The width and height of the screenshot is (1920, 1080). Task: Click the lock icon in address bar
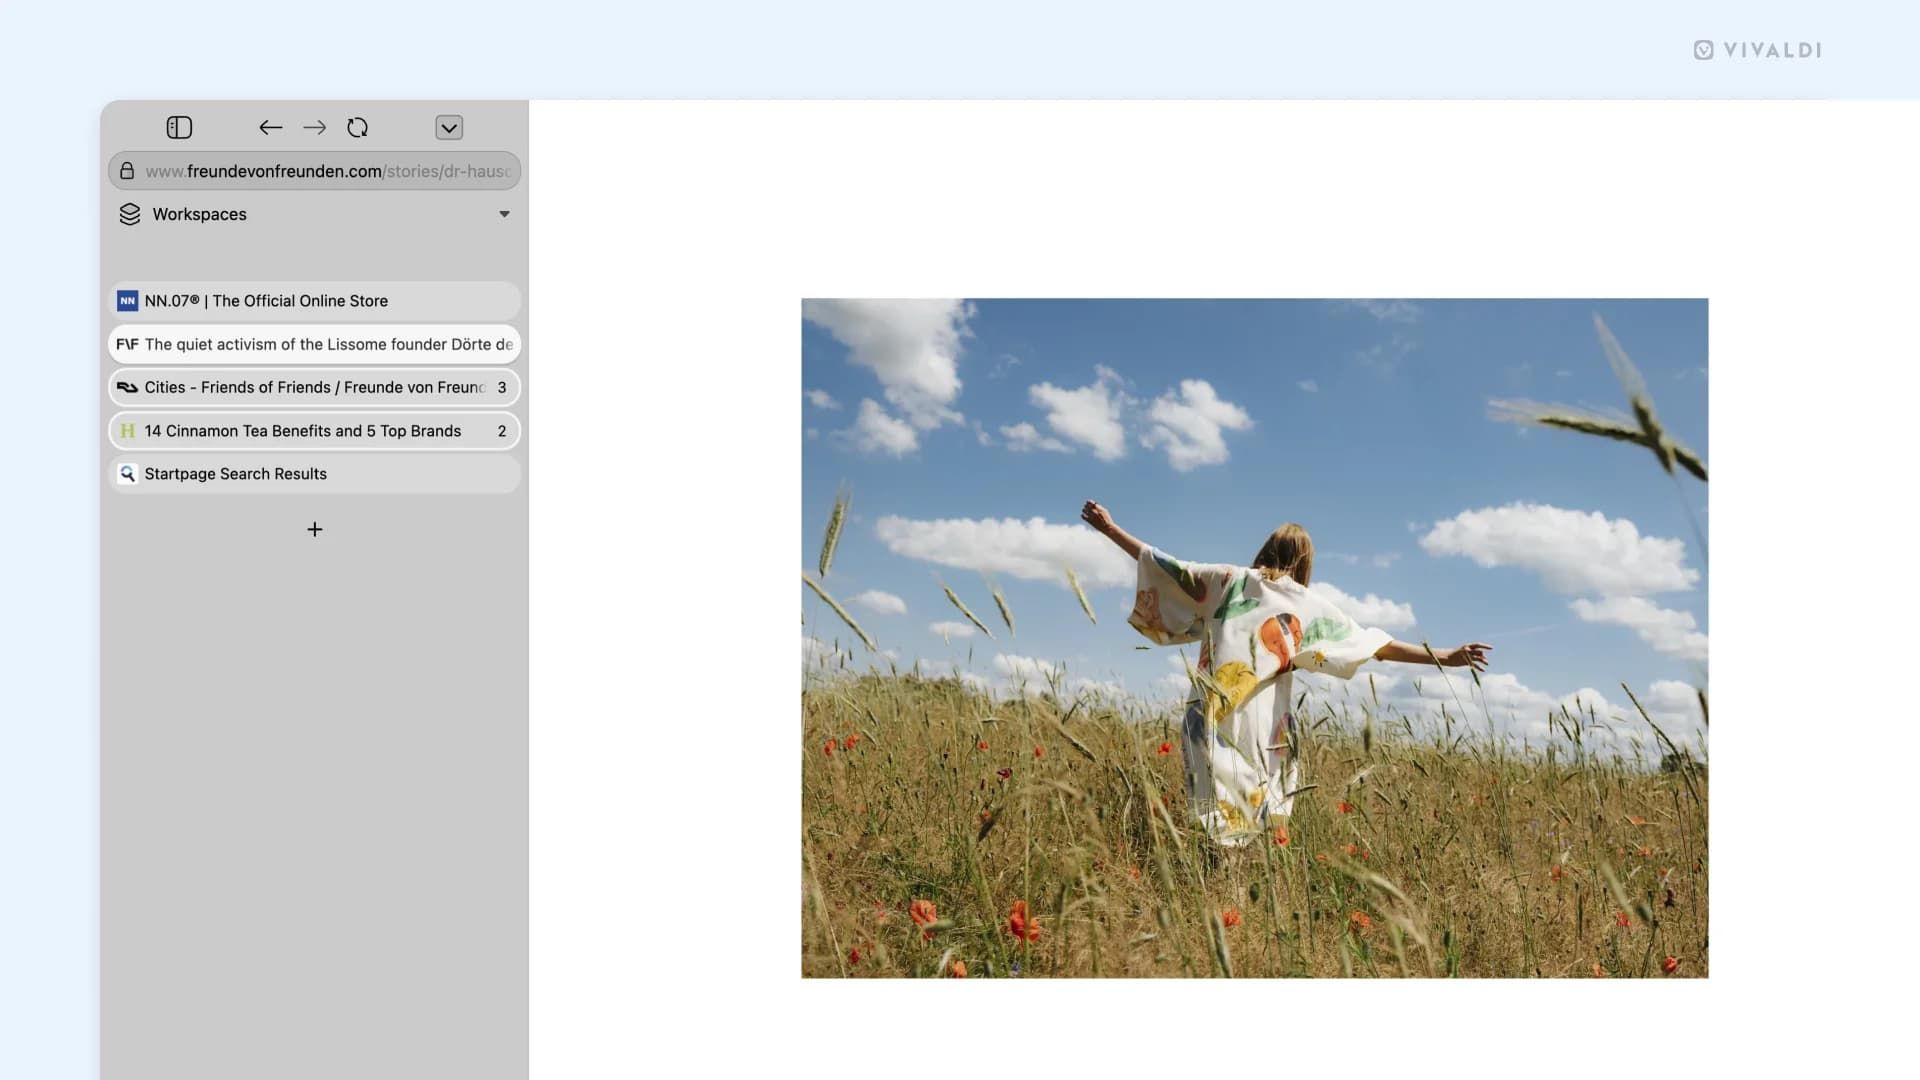126,170
